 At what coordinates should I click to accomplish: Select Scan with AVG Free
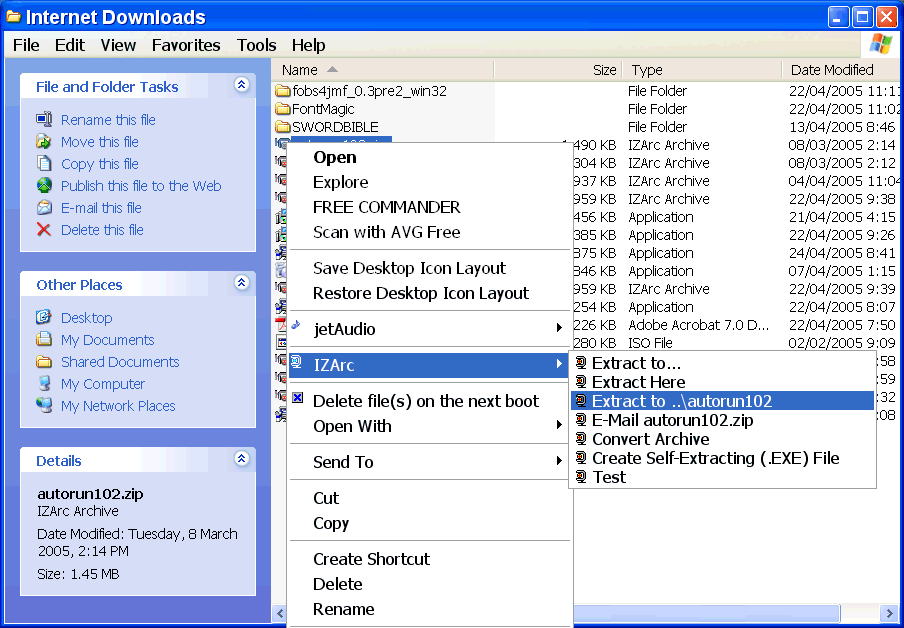(429, 232)
